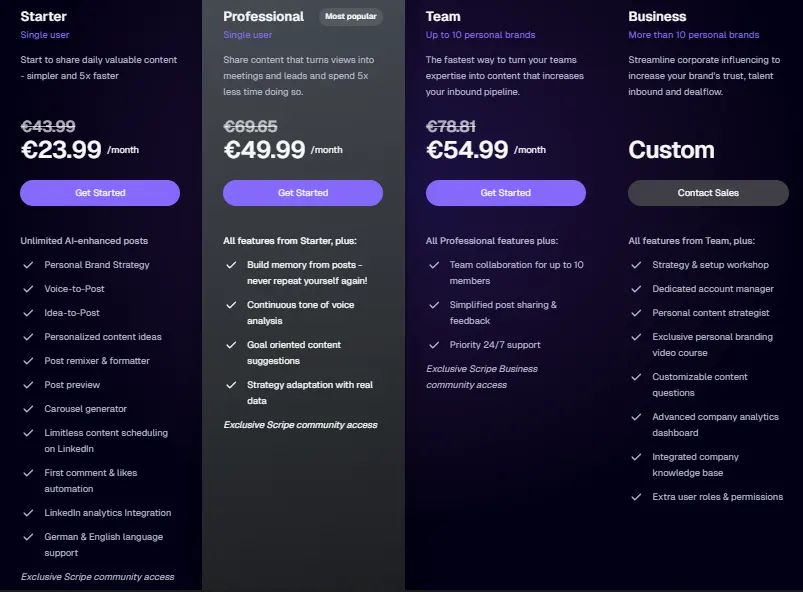
Task: Click the checkmark beside Voice-to-Post
Action: pos(29,289)
